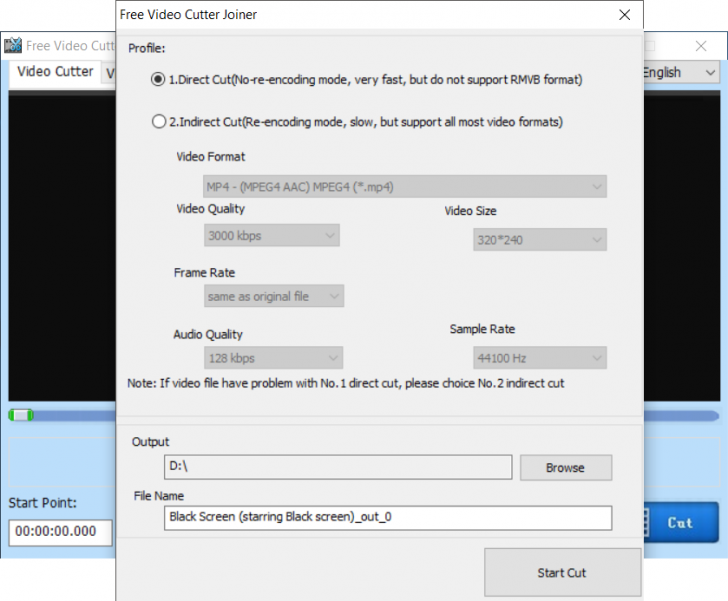Click the File Name input field
The height and width of the screenshot is (601, 728).
(x=388, y=517)
